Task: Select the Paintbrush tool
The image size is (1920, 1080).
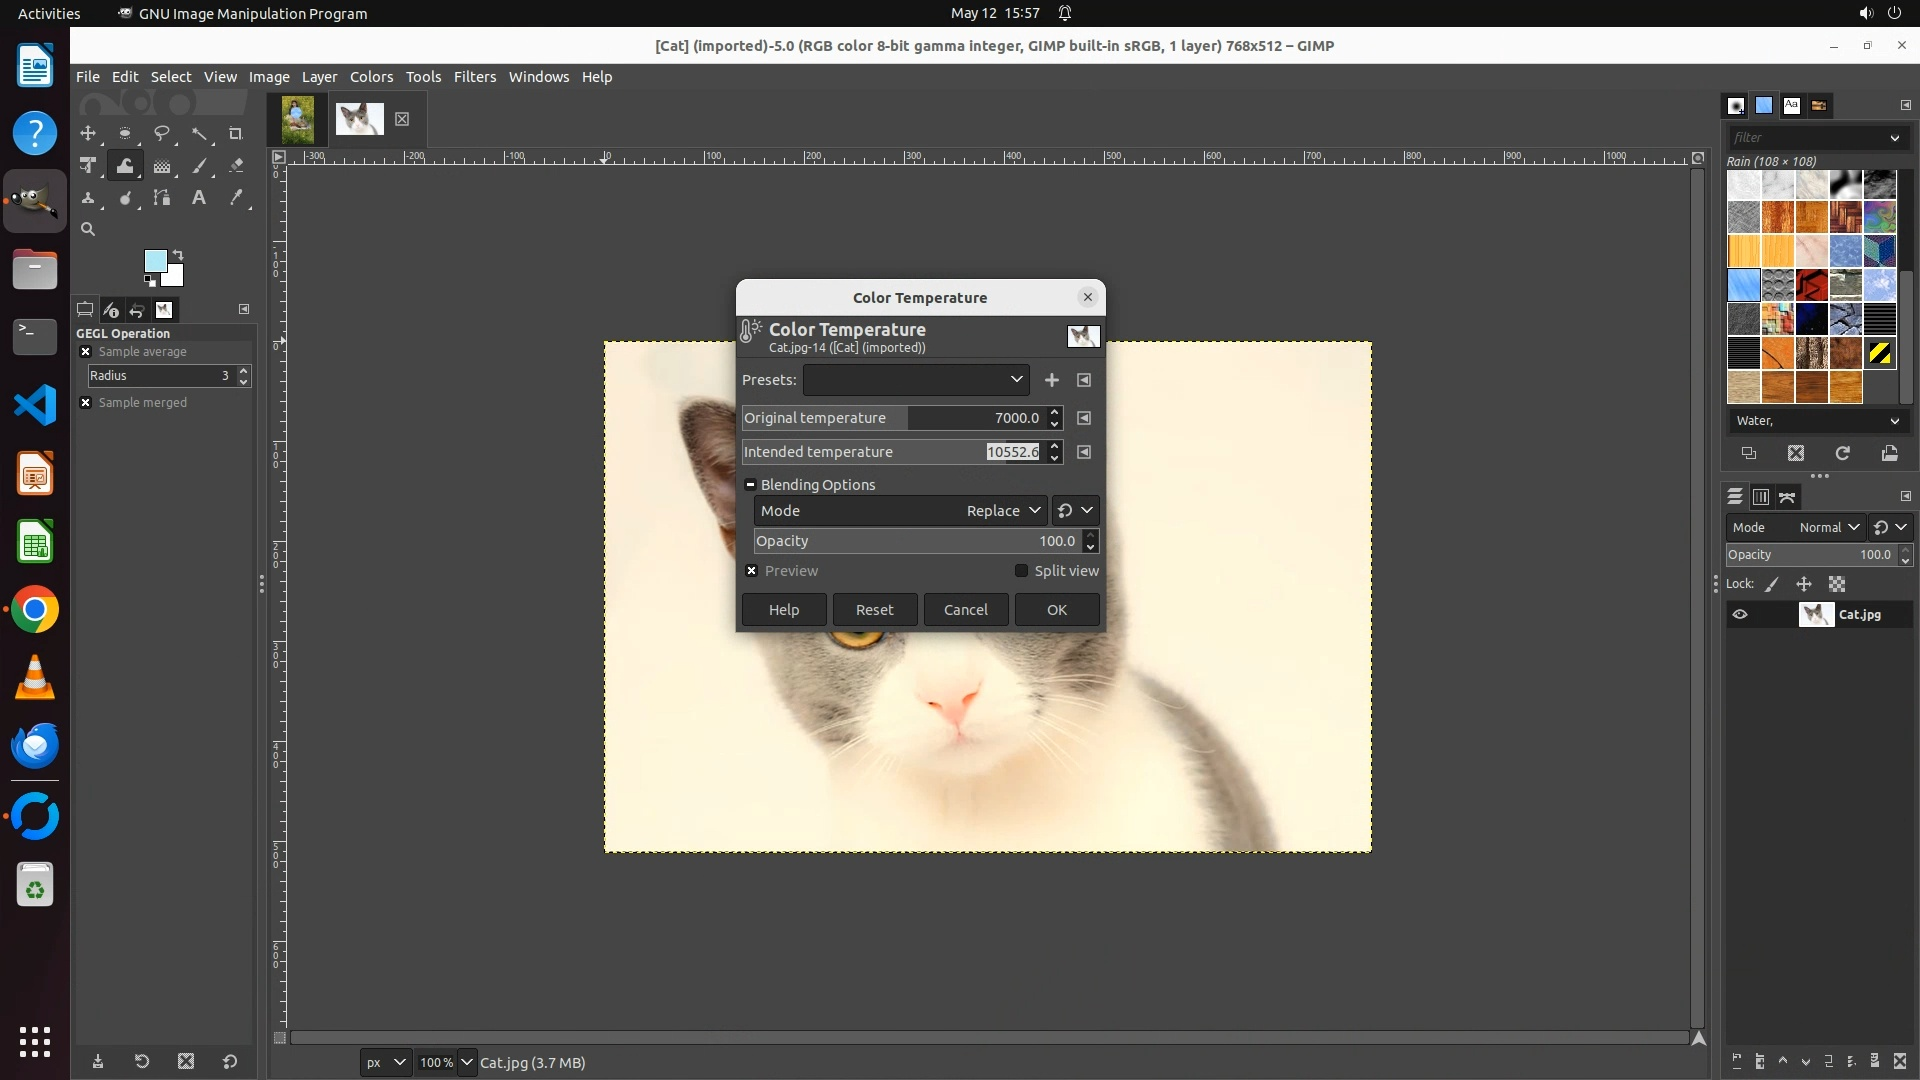Action: [199, 166]
